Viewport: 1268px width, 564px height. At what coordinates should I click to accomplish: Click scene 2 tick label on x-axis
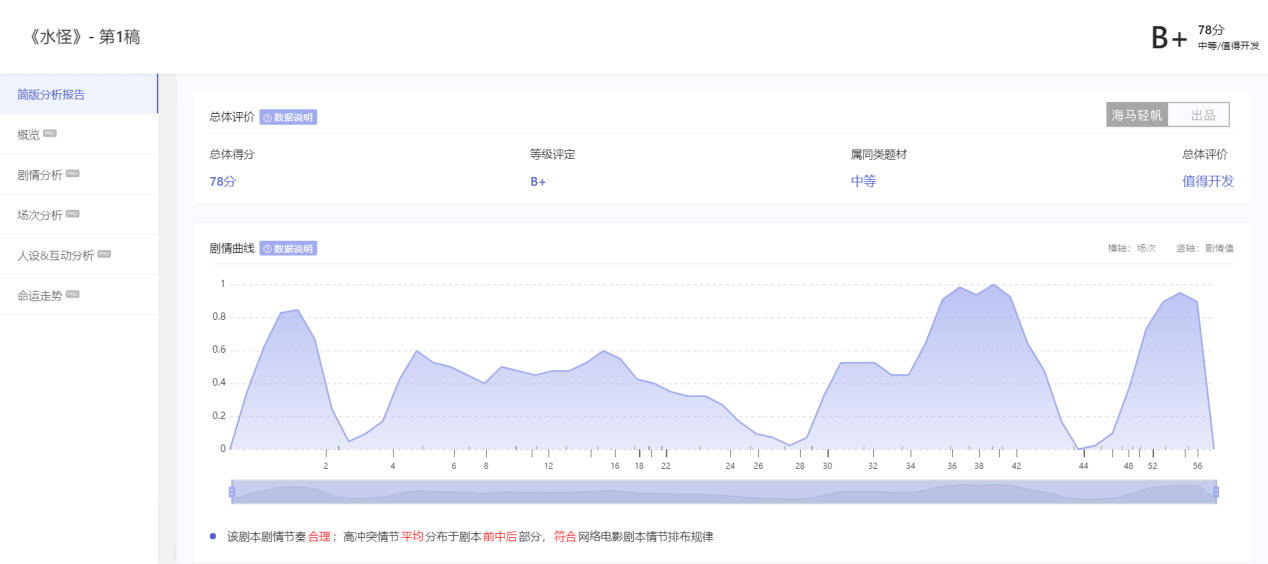click(x=326, y=466)
